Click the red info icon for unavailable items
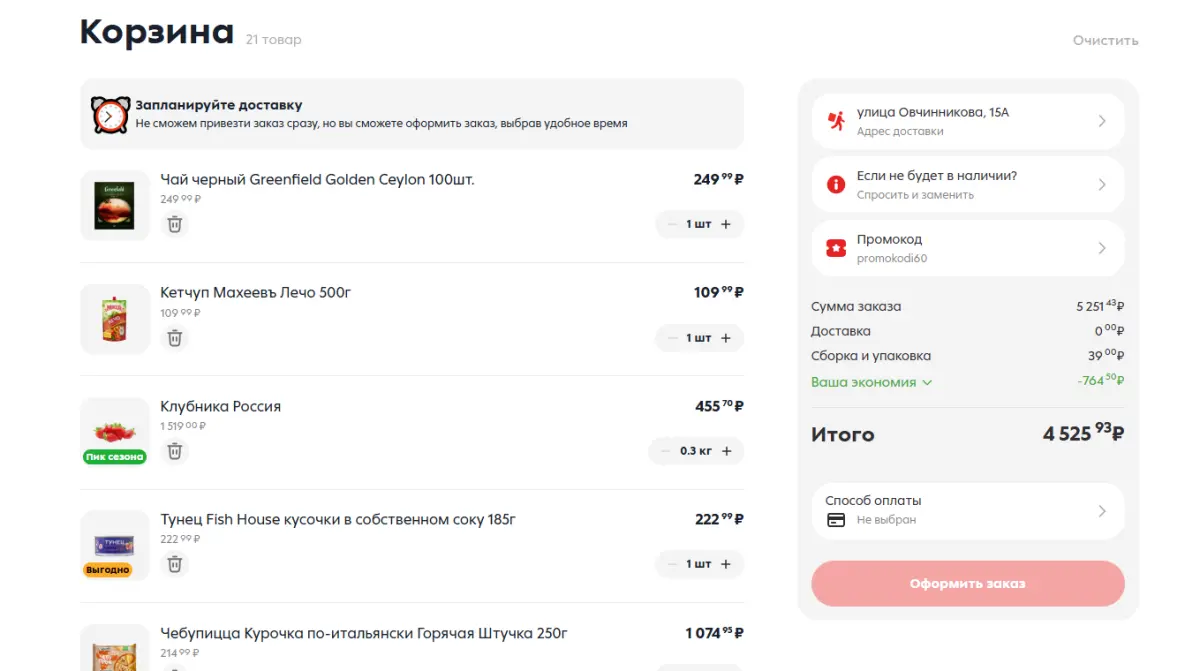The image size is (1200, 671). pyautogui.click(x=836, y=185)
